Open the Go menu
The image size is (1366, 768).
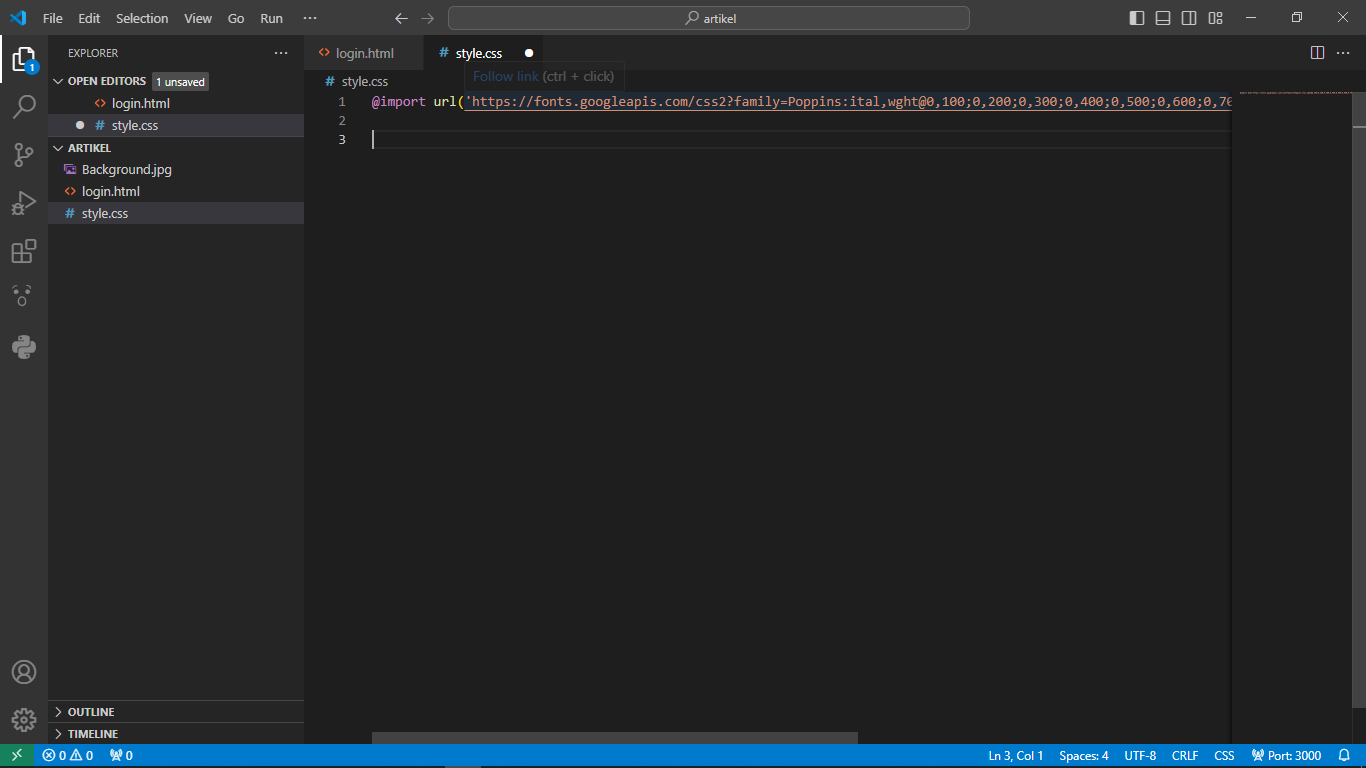click(x=236, y=18)
